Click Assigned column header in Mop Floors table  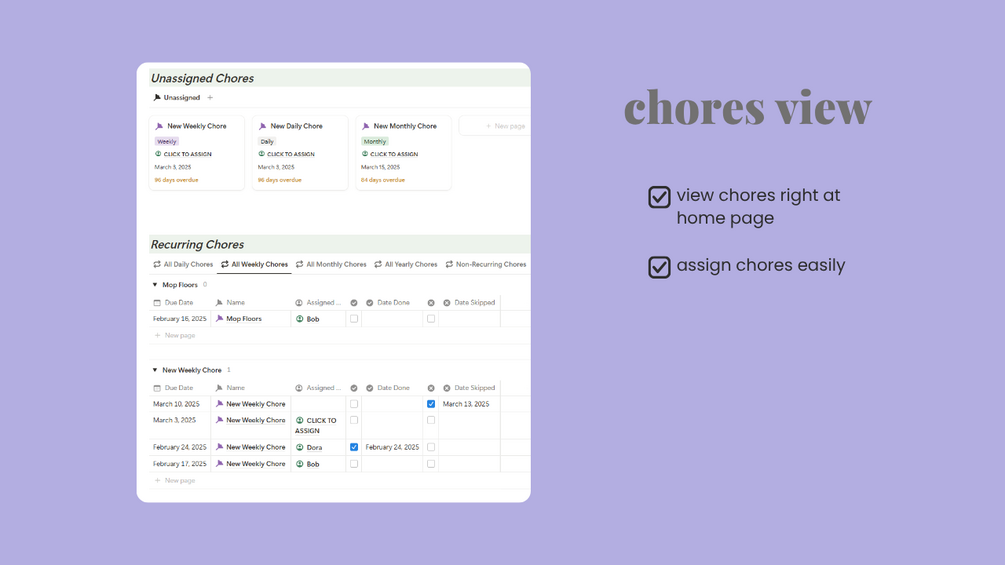pyautogui.click(x=319, y=302)
